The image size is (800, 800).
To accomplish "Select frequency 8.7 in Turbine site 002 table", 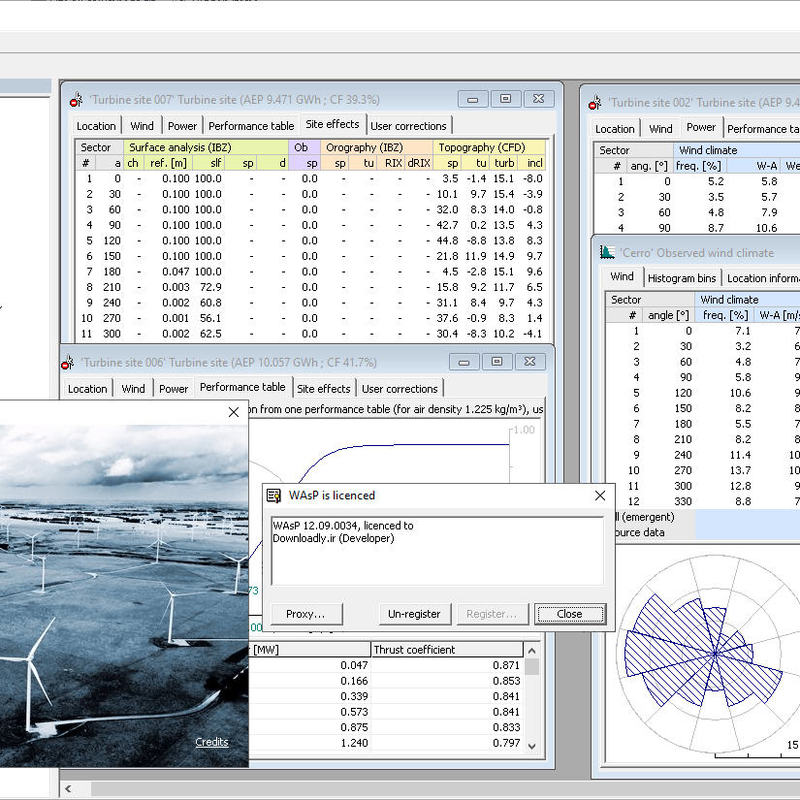I will pos(715,228).
